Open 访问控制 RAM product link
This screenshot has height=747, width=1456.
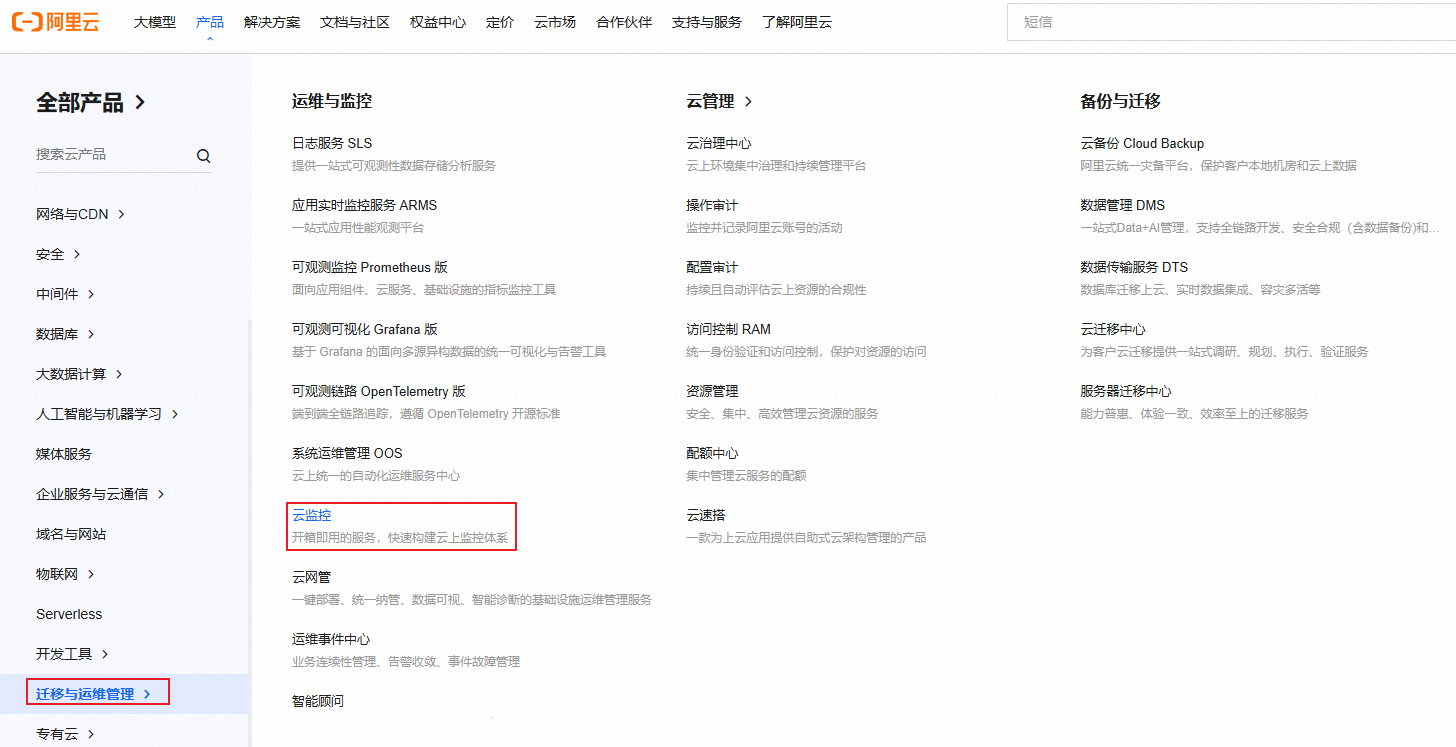[x=728, y=329]
